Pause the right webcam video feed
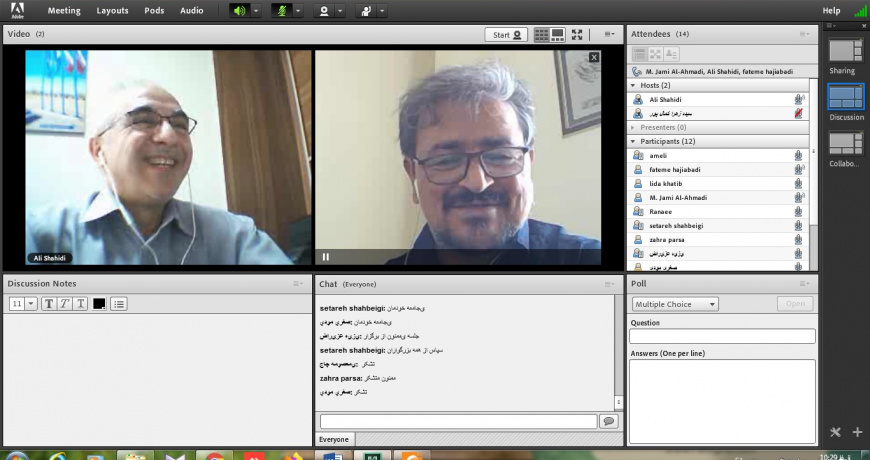The height and width of the screenshot is (460, 870). tap(326, 257)
